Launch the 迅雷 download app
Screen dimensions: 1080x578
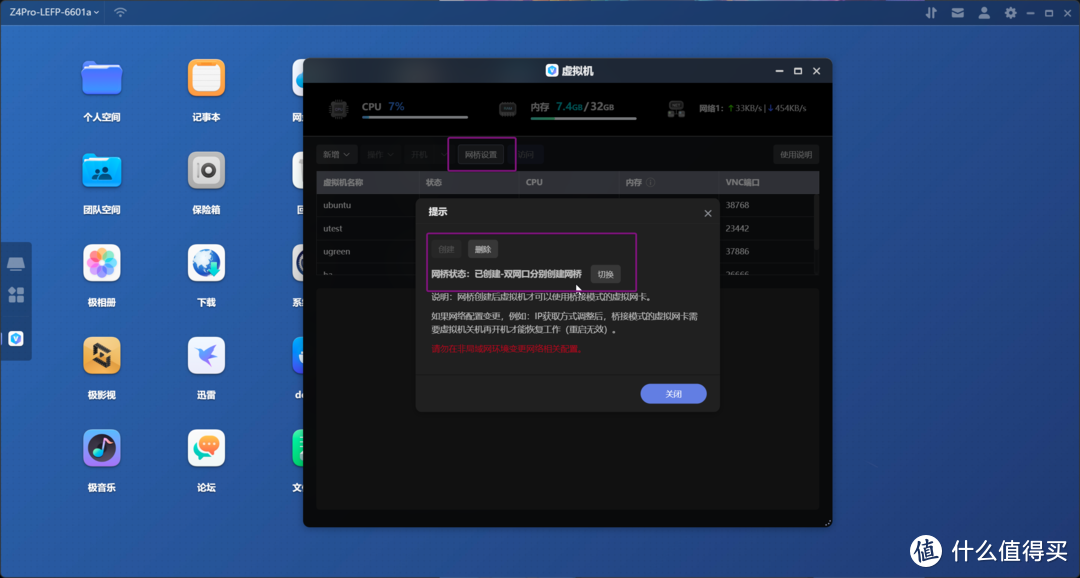206,356
